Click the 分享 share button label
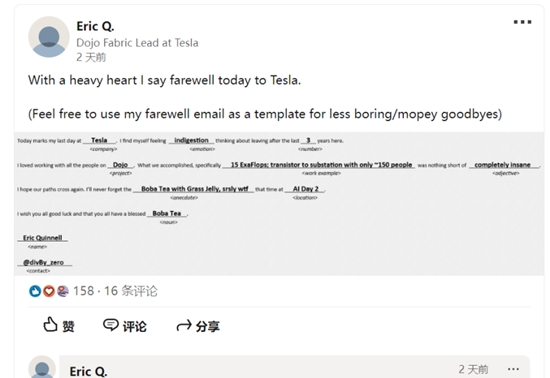This screenshot has width=550, height=378. (208, 326)
